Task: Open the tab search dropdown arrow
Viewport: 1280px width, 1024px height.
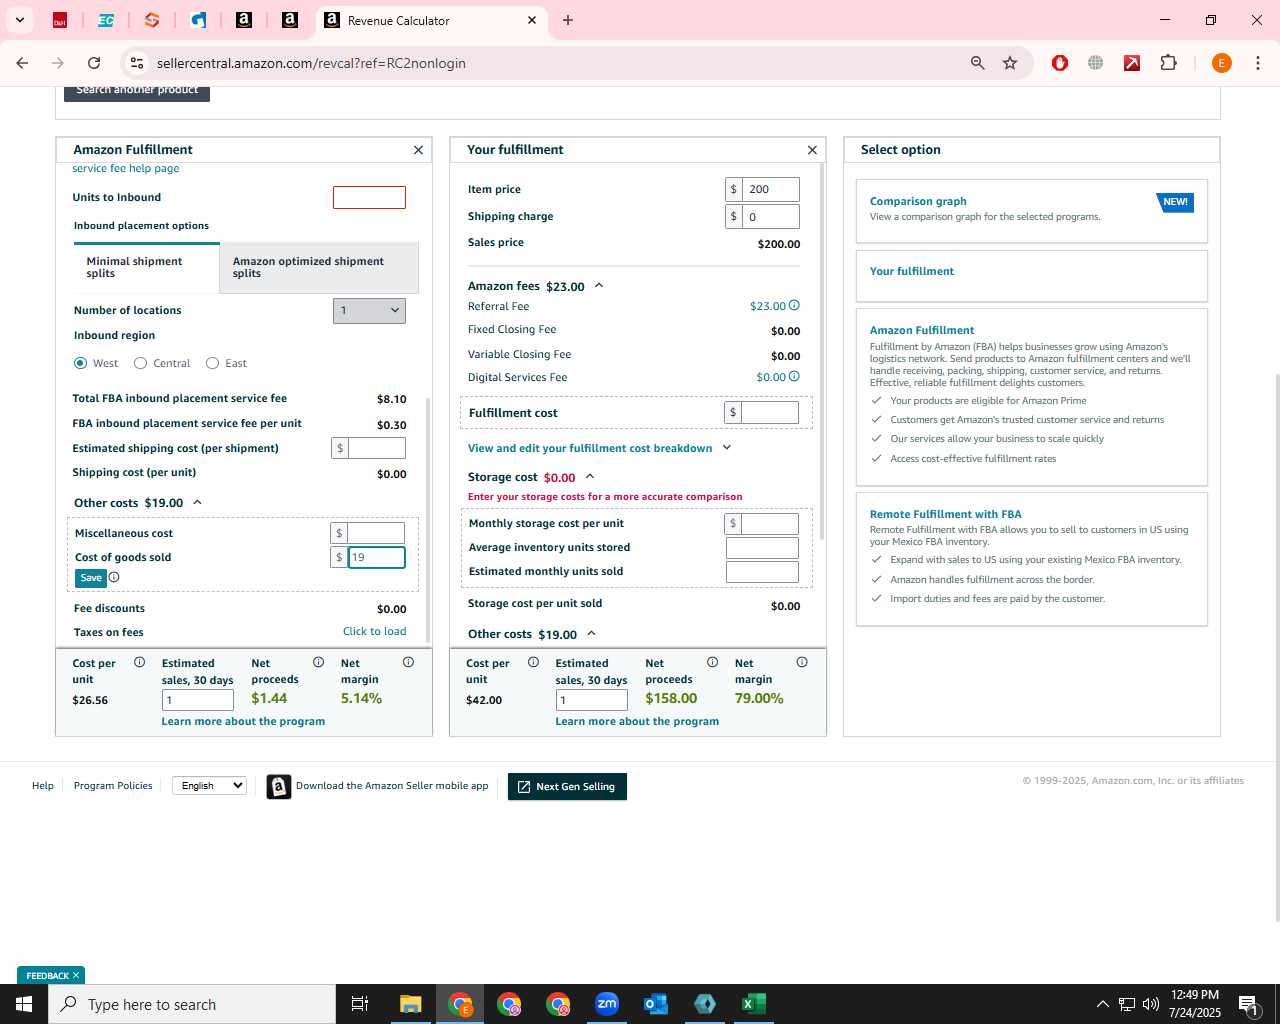Action: click(19, 20)
